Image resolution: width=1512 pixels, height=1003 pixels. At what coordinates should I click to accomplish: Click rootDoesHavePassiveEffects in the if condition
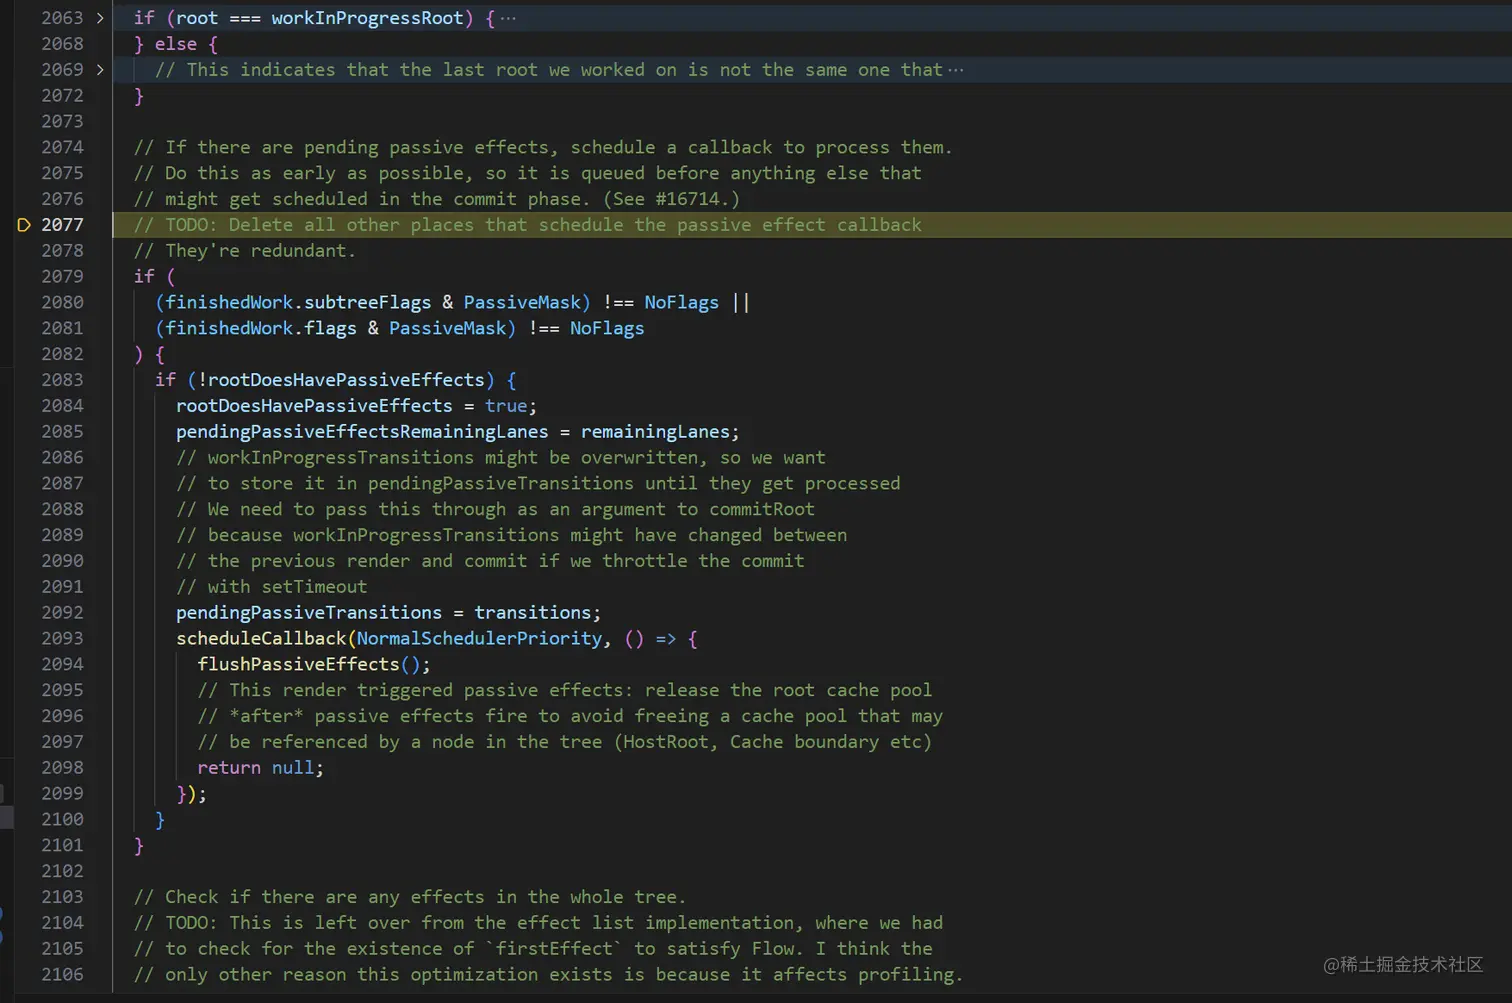click(346, 380)
